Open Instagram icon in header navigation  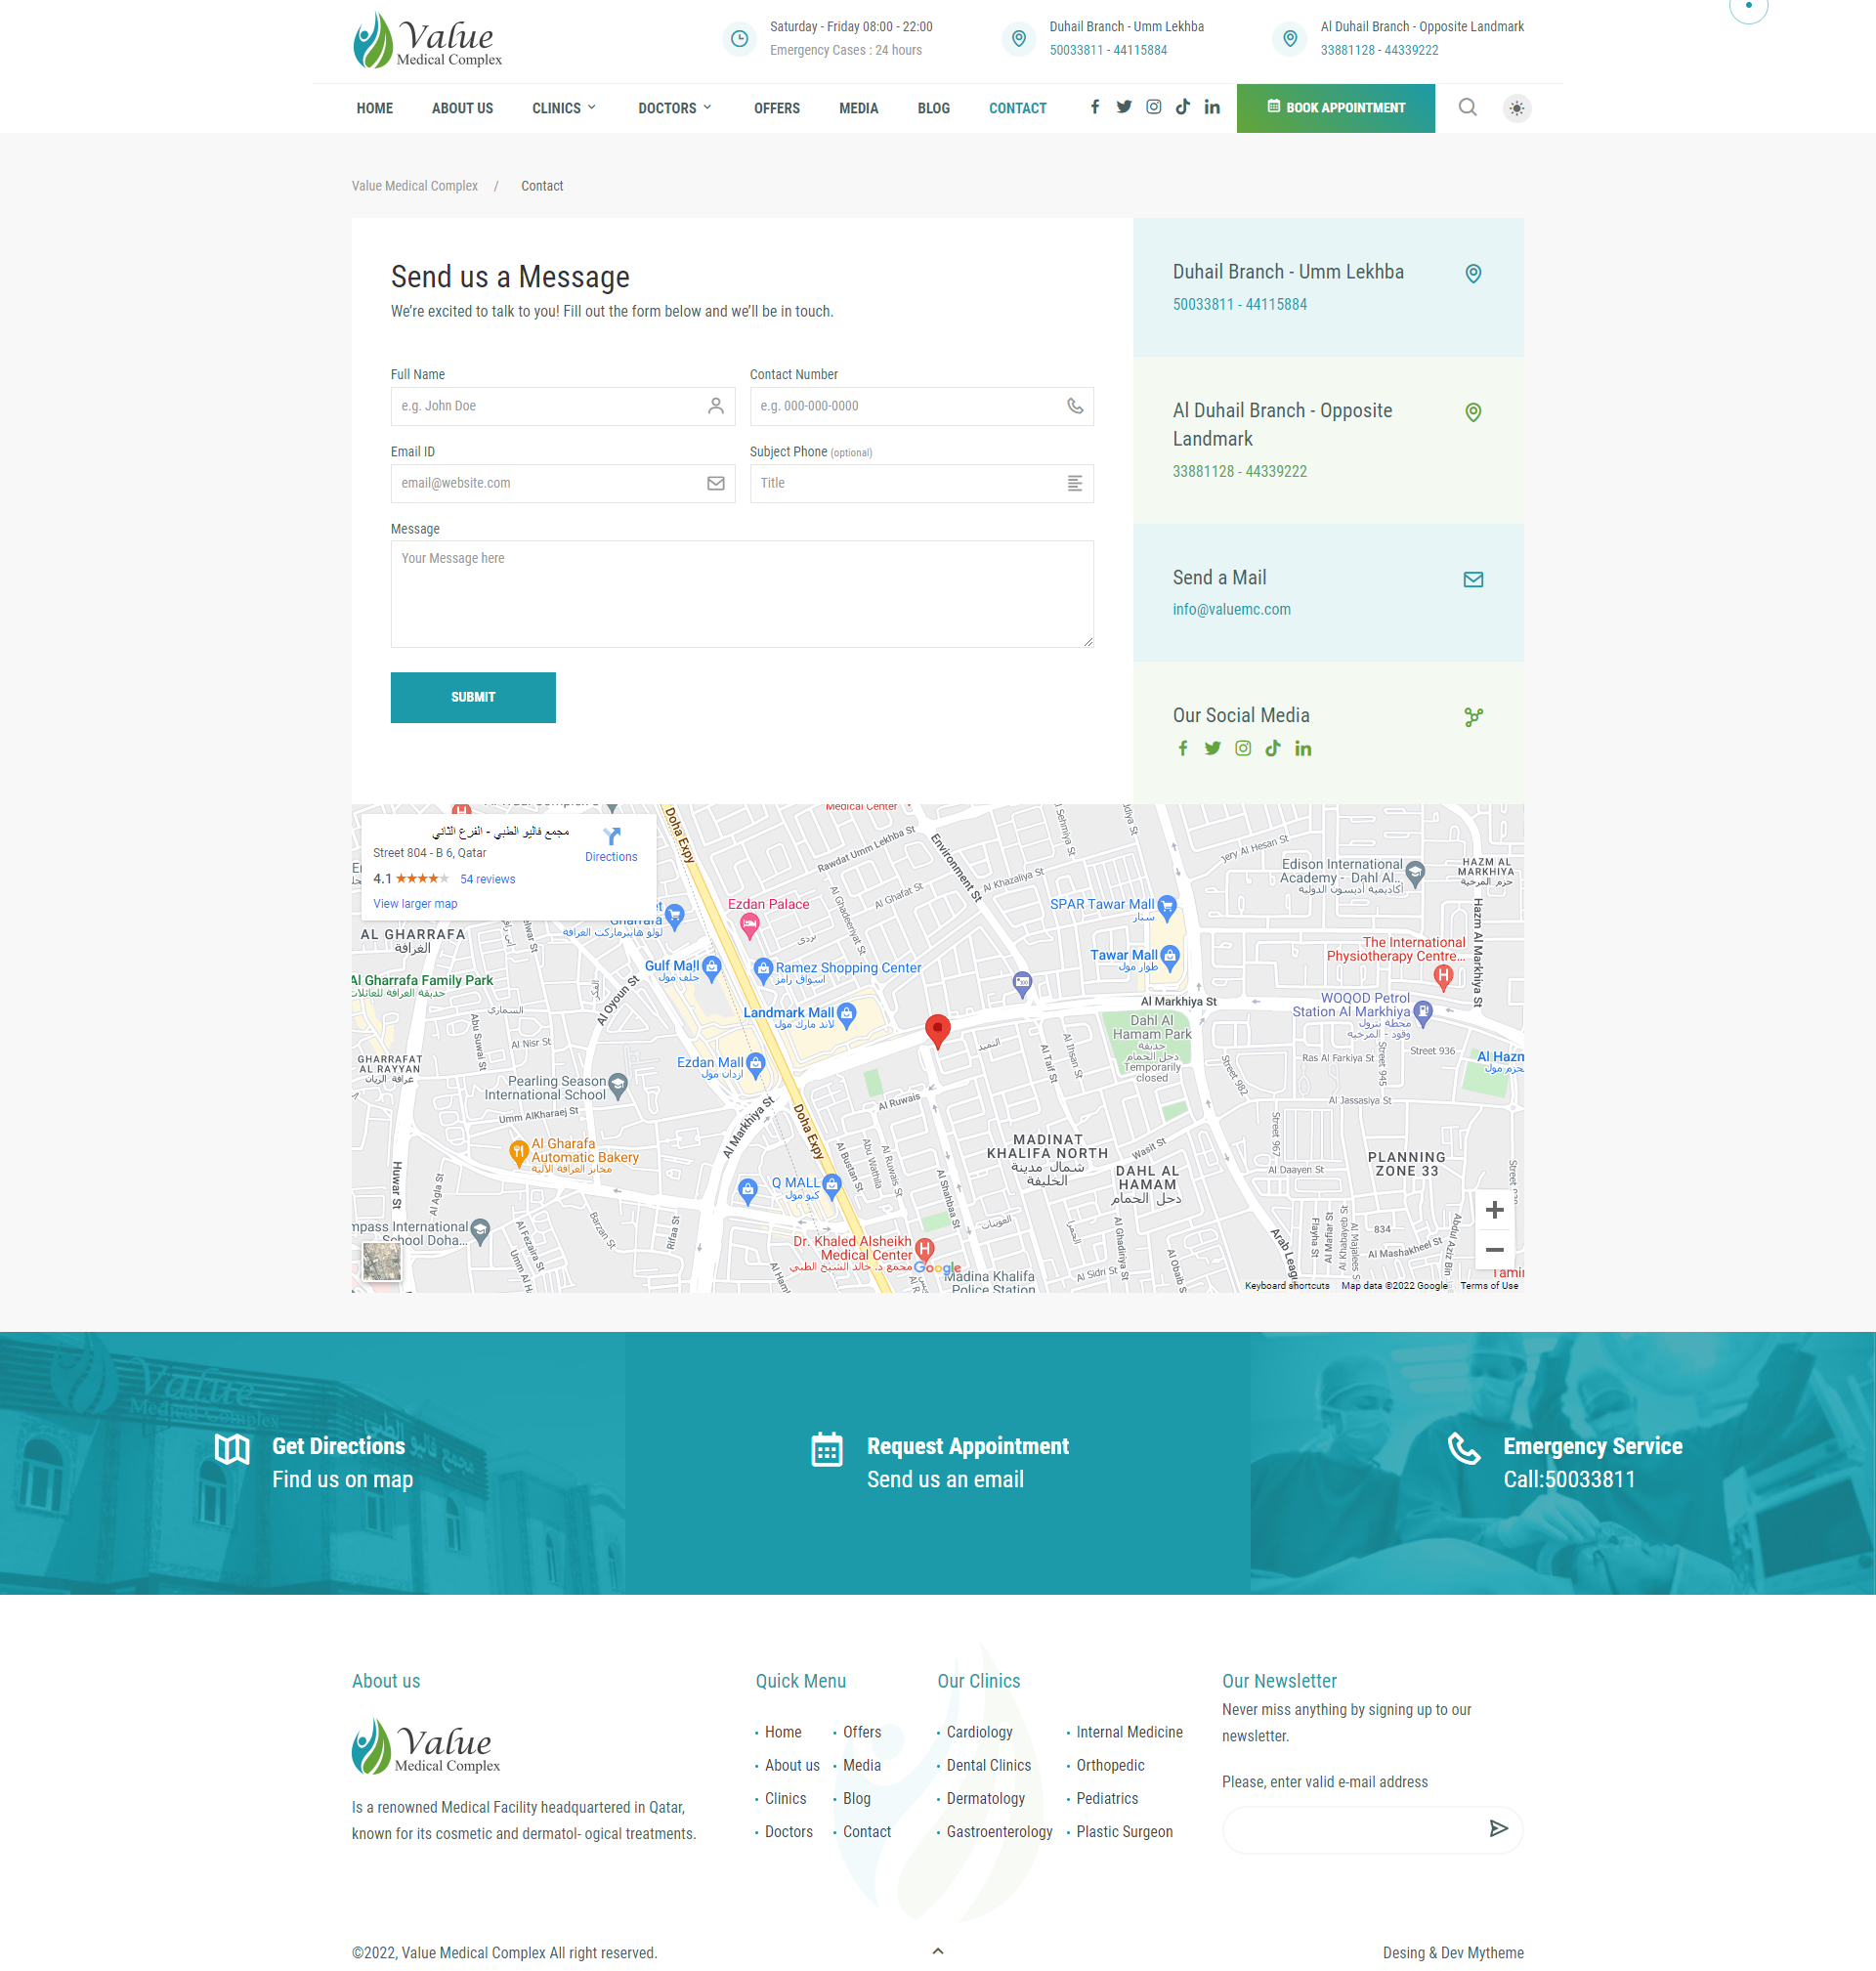click(1153, 107)
